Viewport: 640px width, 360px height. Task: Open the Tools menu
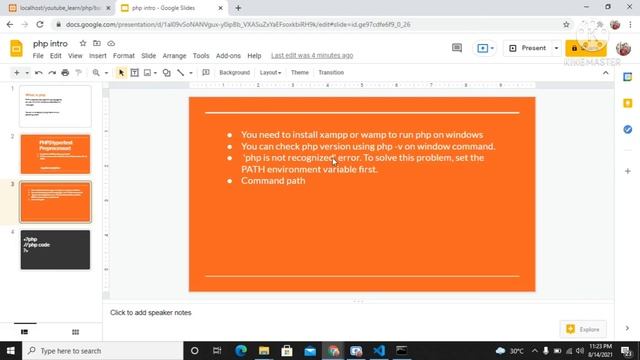tap(201, 56)
